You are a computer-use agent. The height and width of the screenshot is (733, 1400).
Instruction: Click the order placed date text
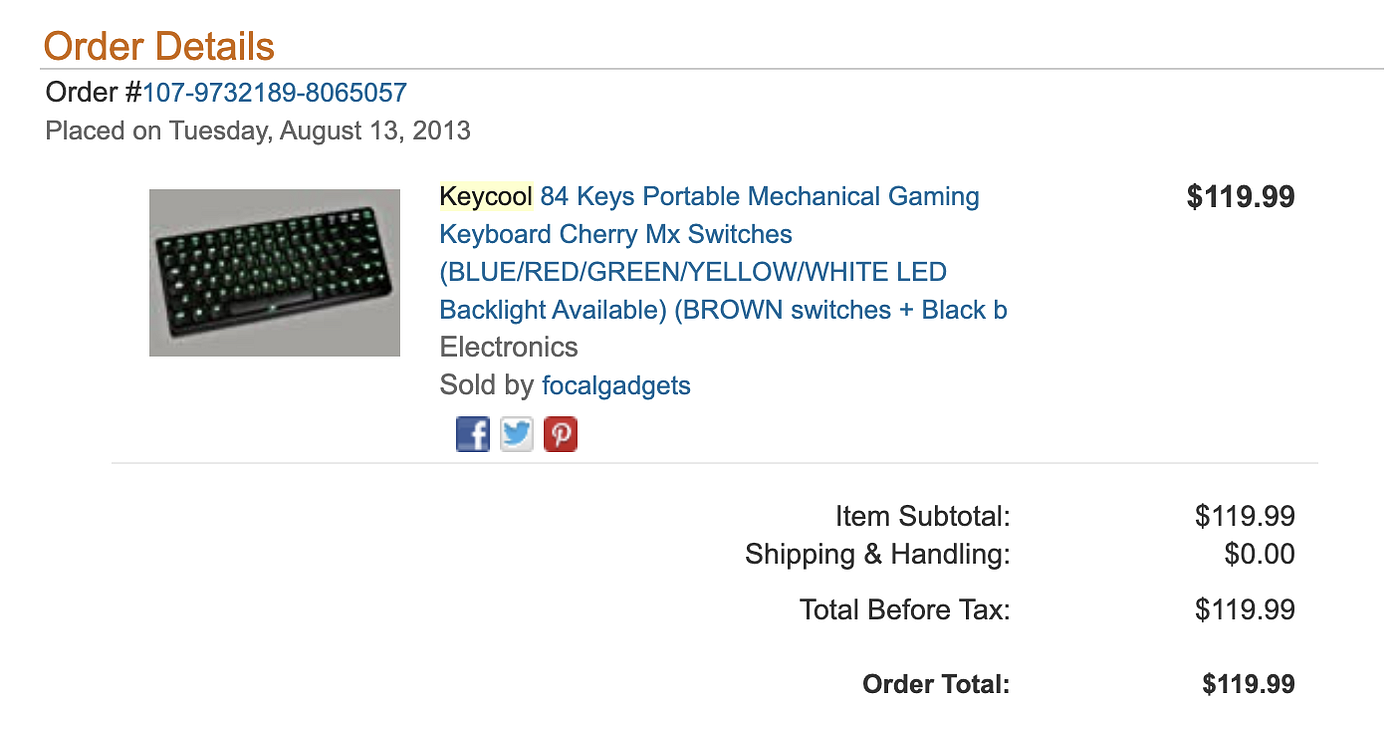[257, 130]
